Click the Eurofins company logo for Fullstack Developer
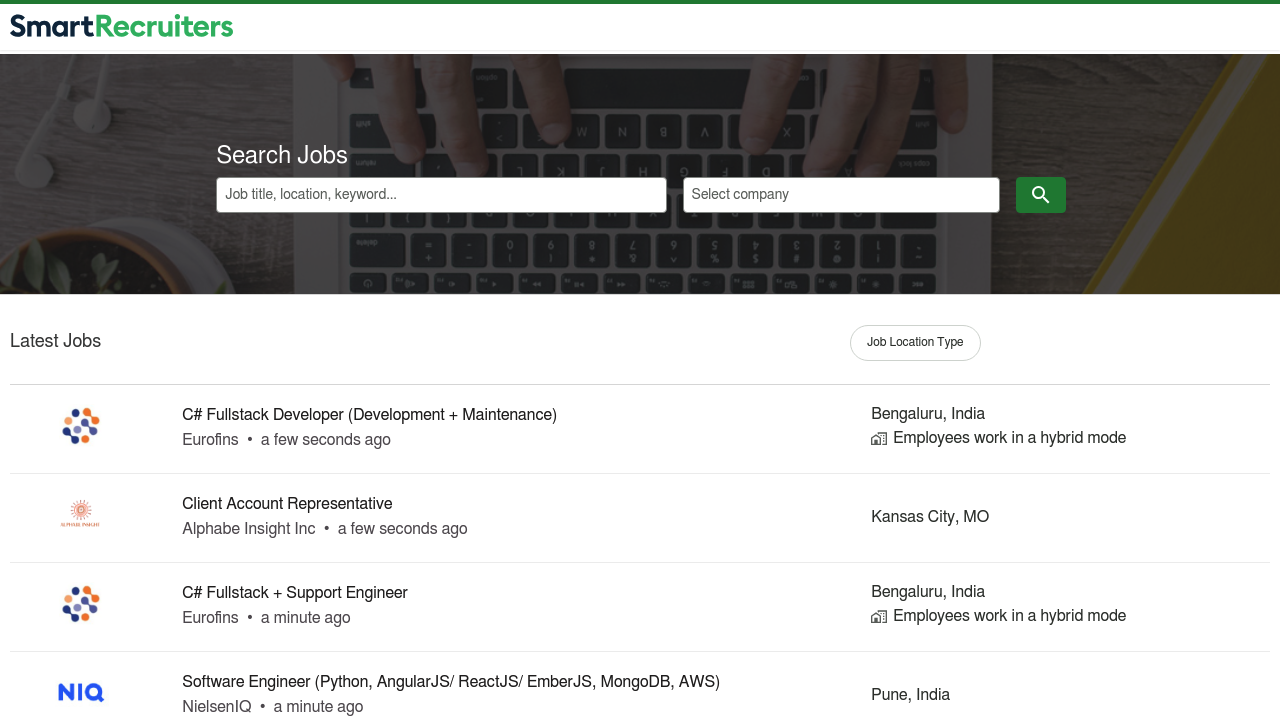Screen dimensions: 1280x720 [x=80, y=425]
